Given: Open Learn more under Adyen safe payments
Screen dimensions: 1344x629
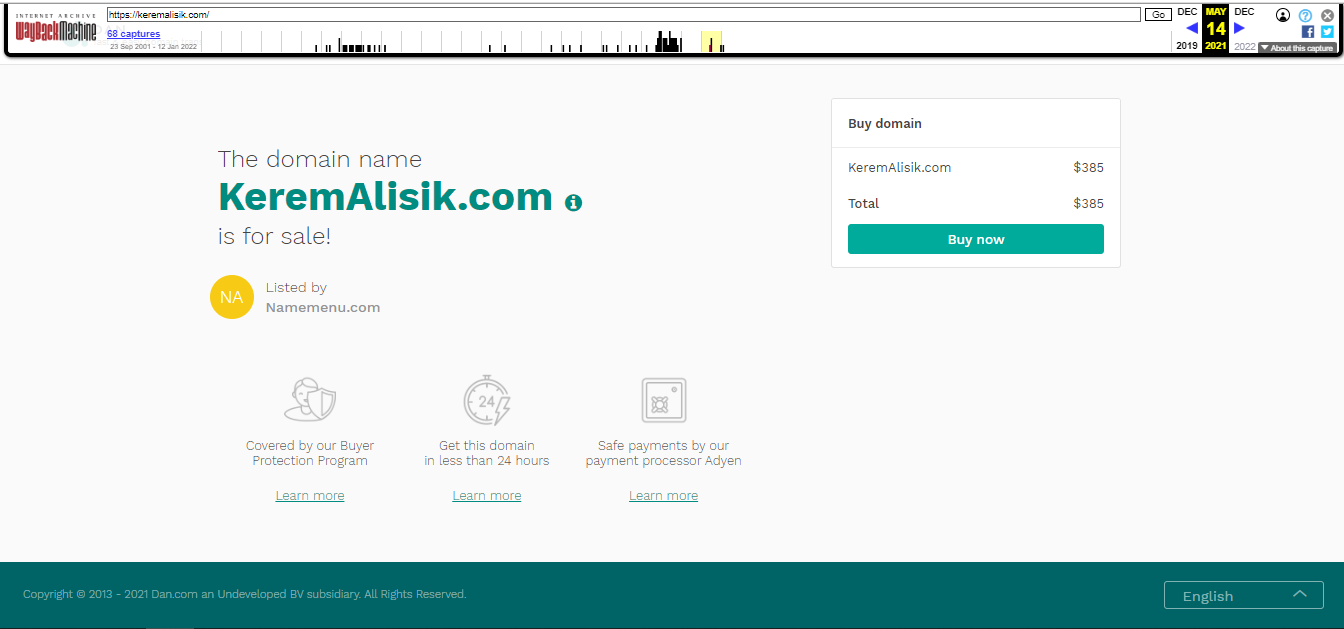Looking at the screenshot, I should pyautogui.click(x=664, y=496).
